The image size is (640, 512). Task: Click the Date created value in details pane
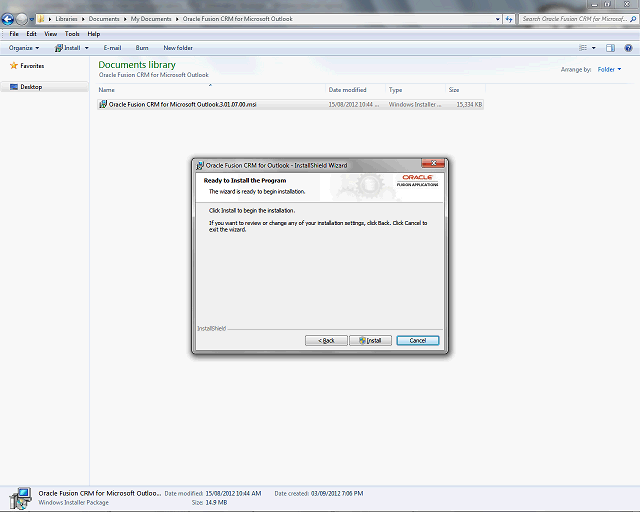pos(337,493)
